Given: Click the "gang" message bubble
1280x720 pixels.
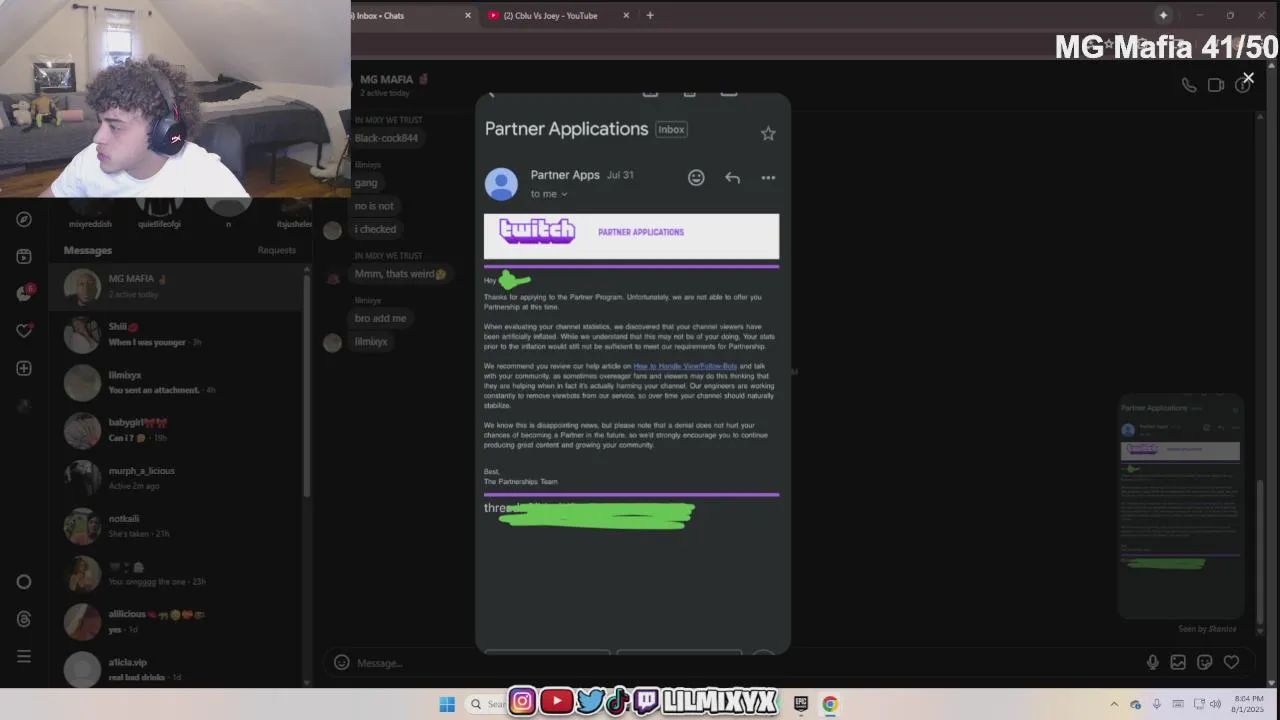Looking at the screenshot, I should click(366, 183).
